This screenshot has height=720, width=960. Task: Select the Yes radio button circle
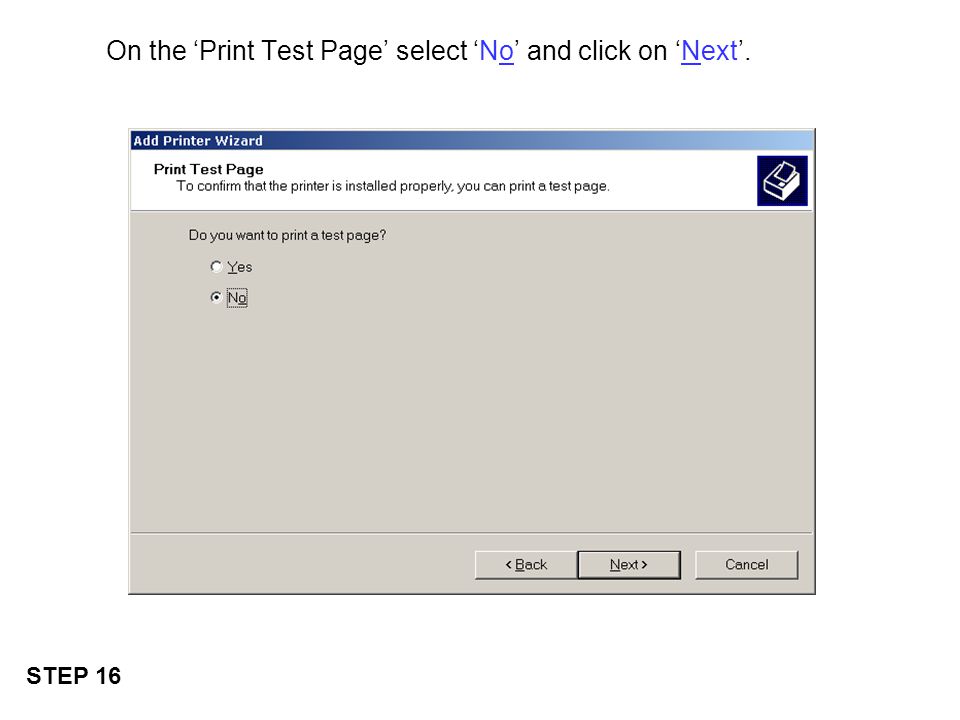pyautogui.click(x=216, y=266)
